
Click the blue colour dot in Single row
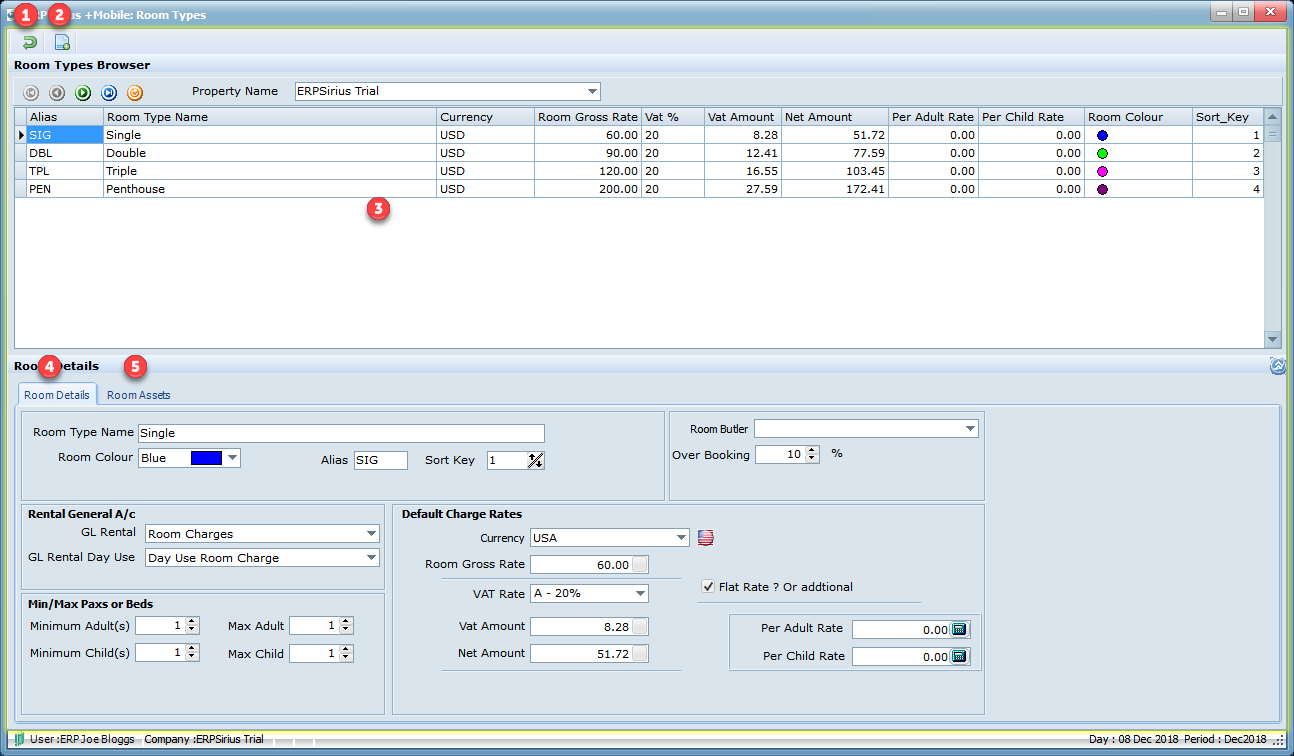pyautogui.click(x=1103, y=135)
